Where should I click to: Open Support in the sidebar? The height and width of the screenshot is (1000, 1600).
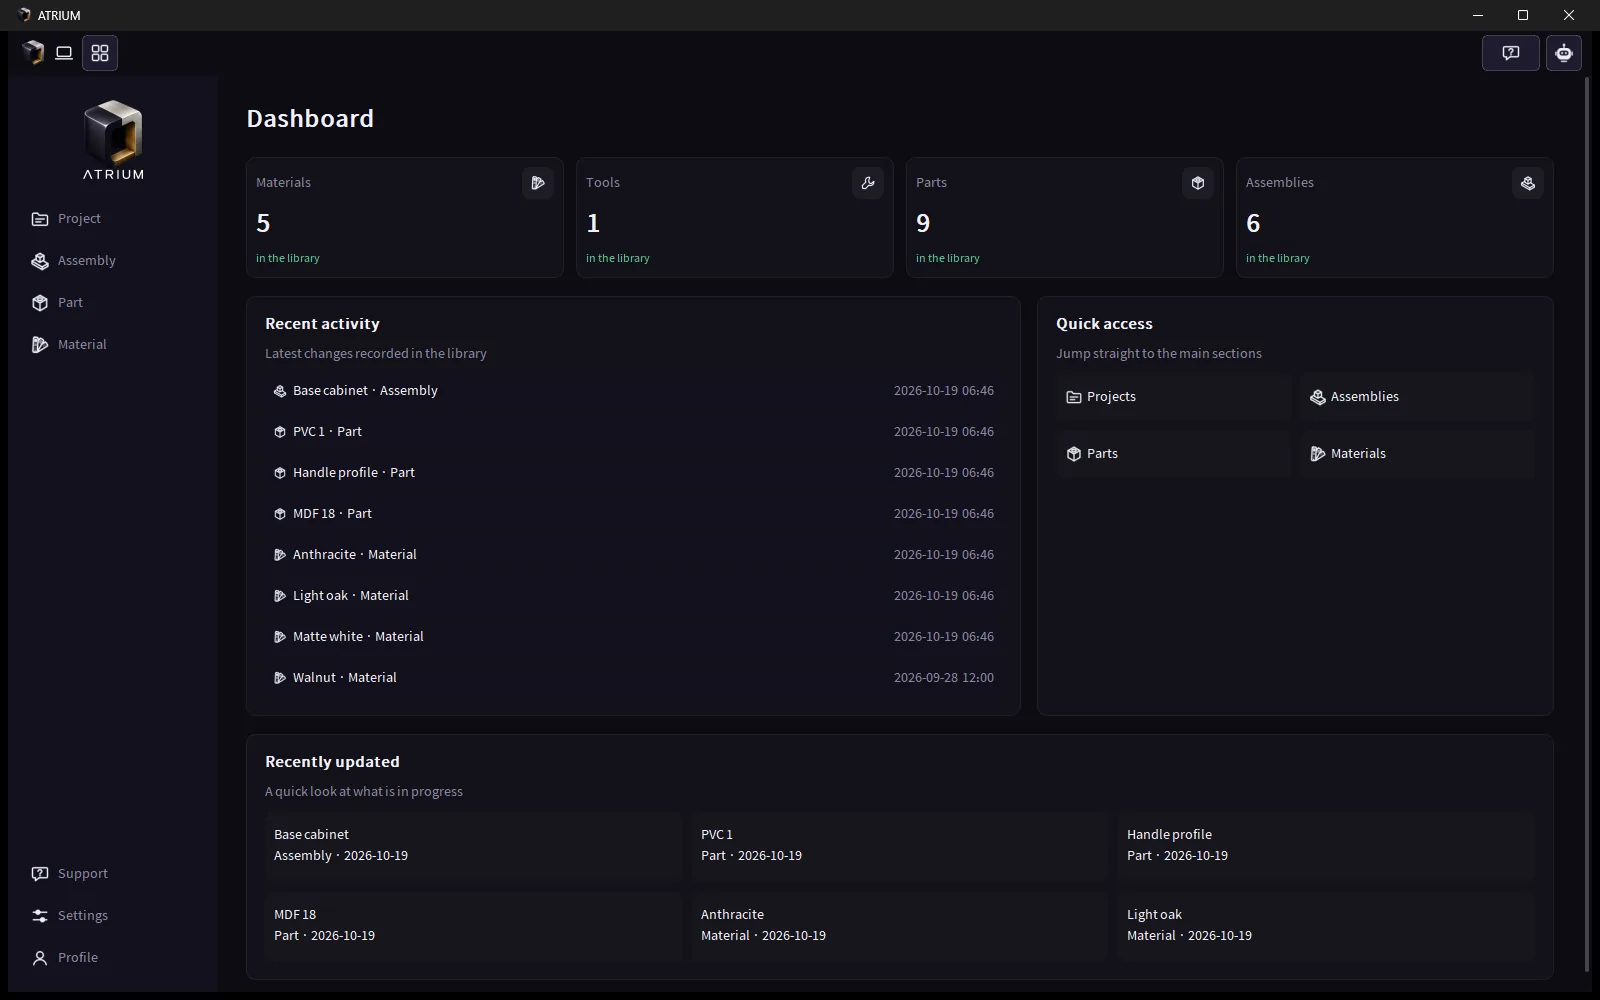click(112, 874)
